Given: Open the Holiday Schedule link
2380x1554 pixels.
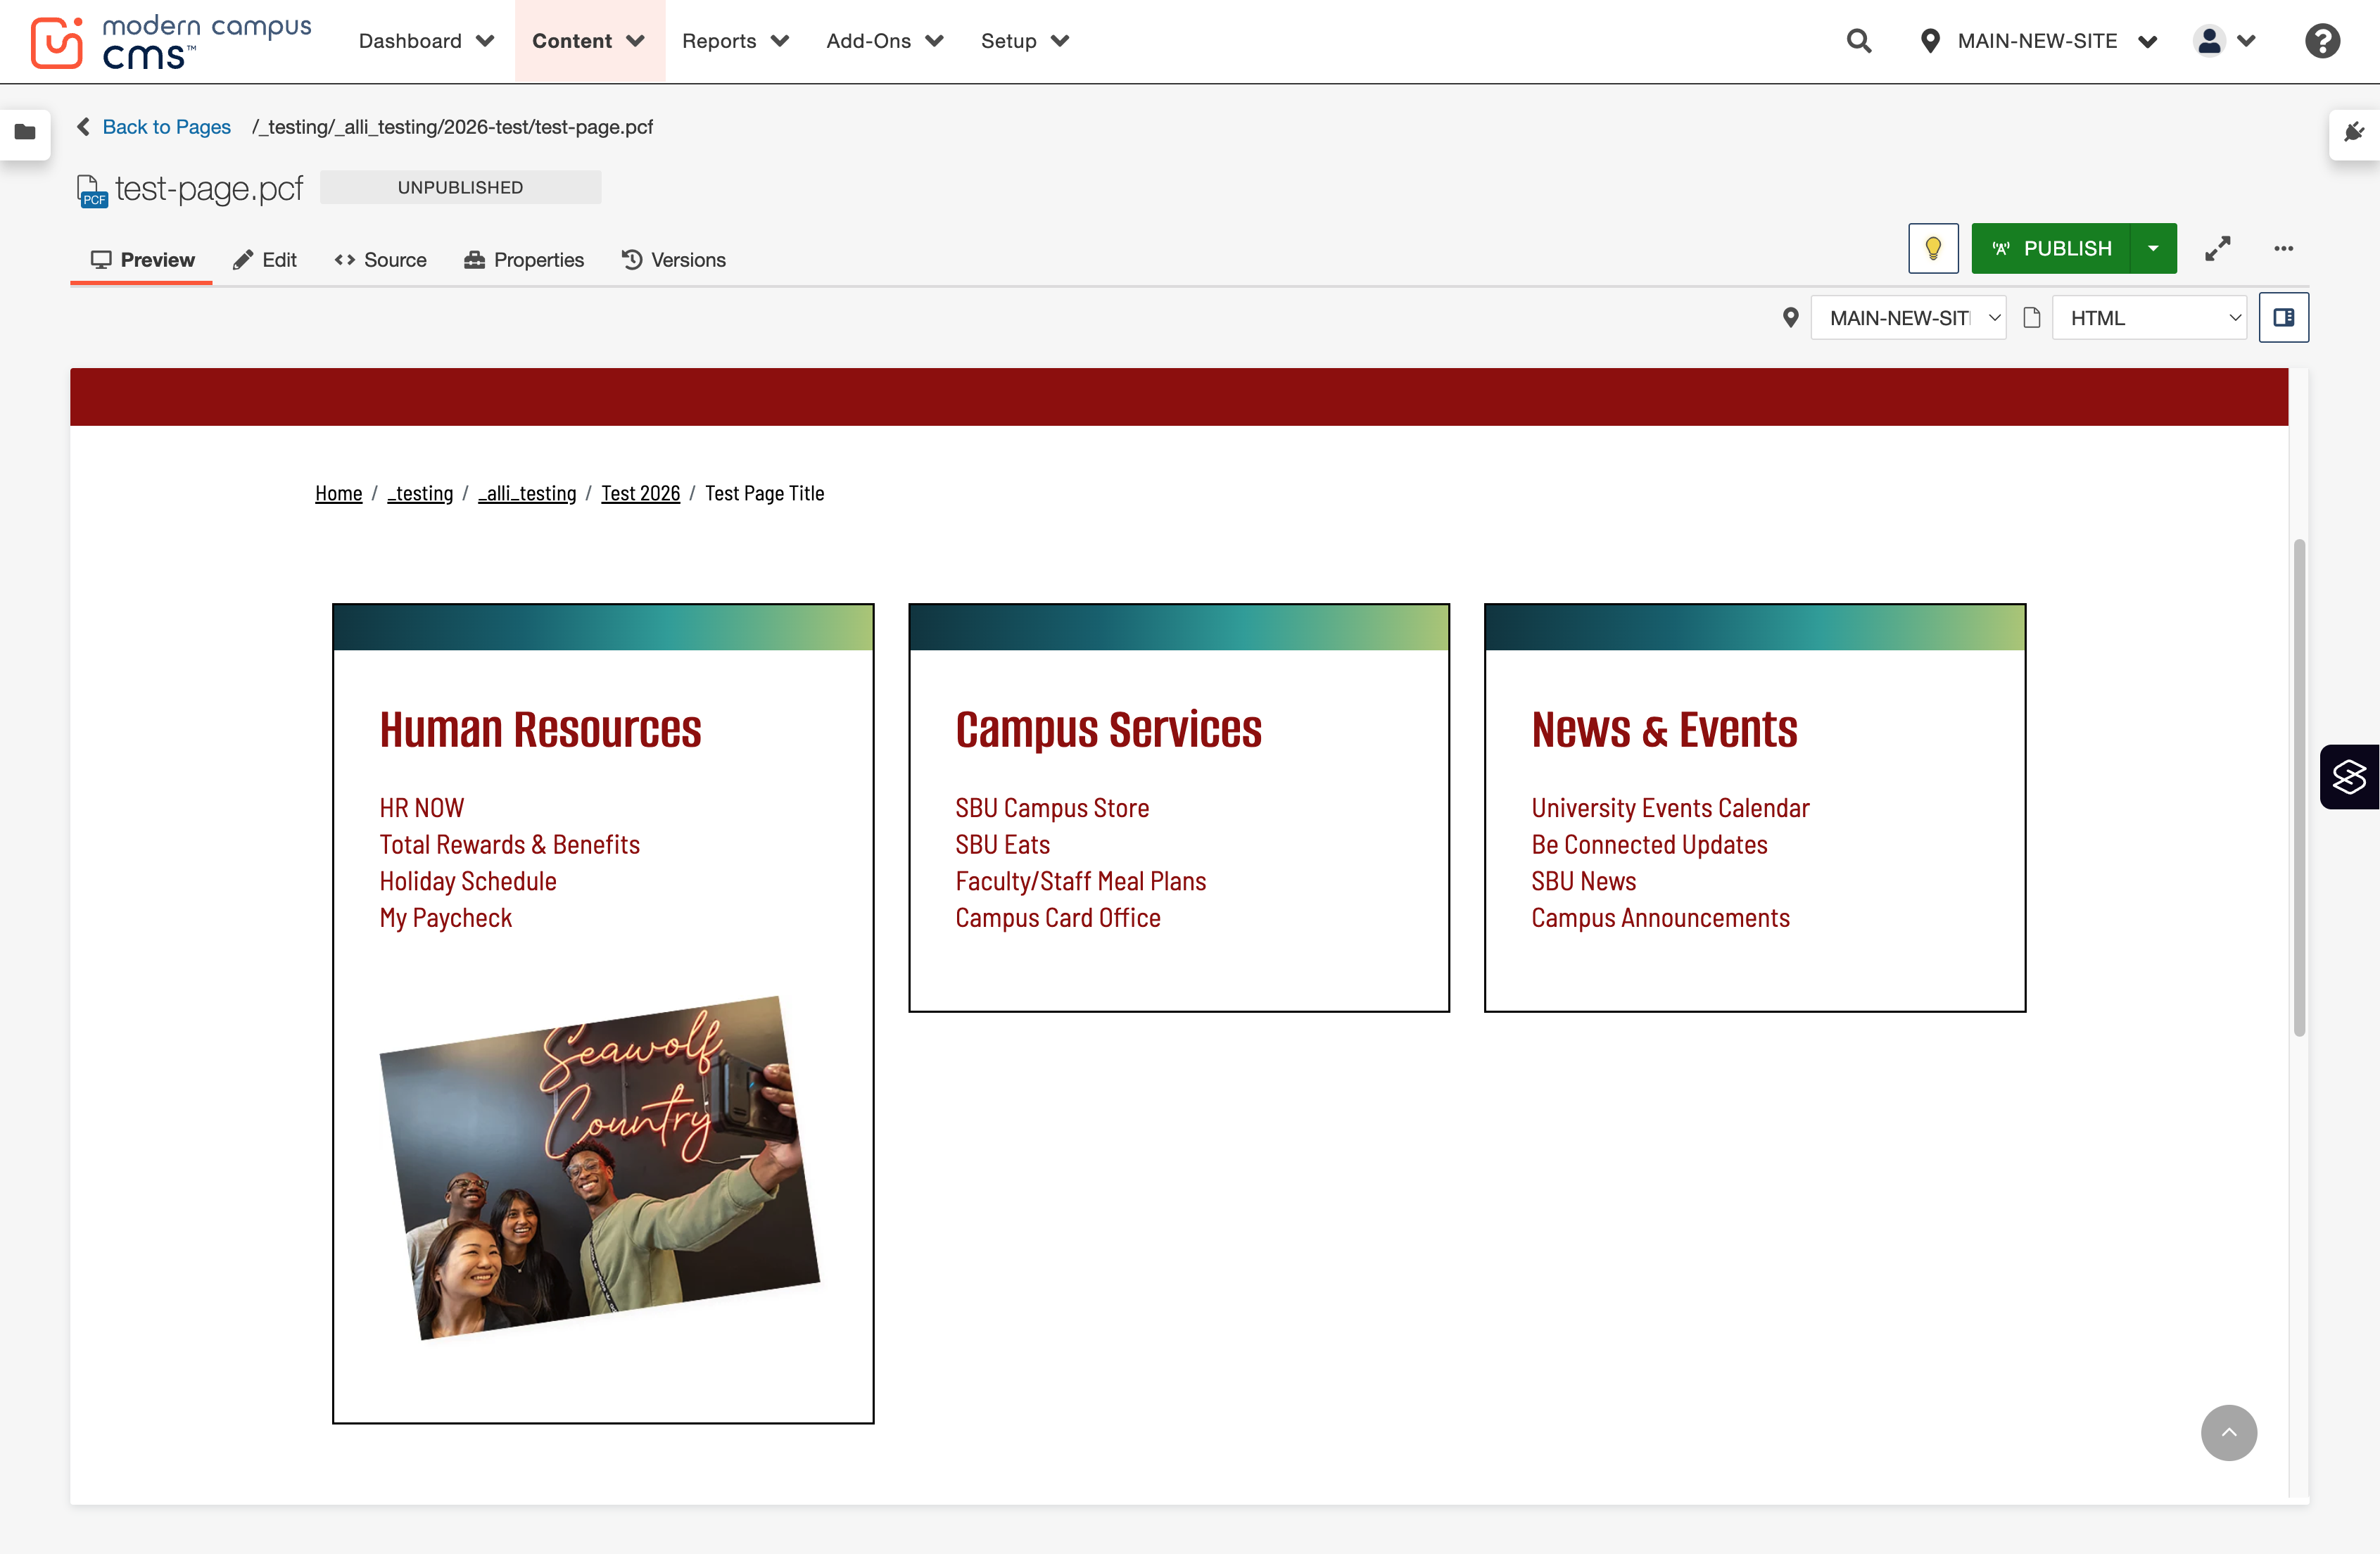Looking at the screenshot, I should [x=467, y=882].
